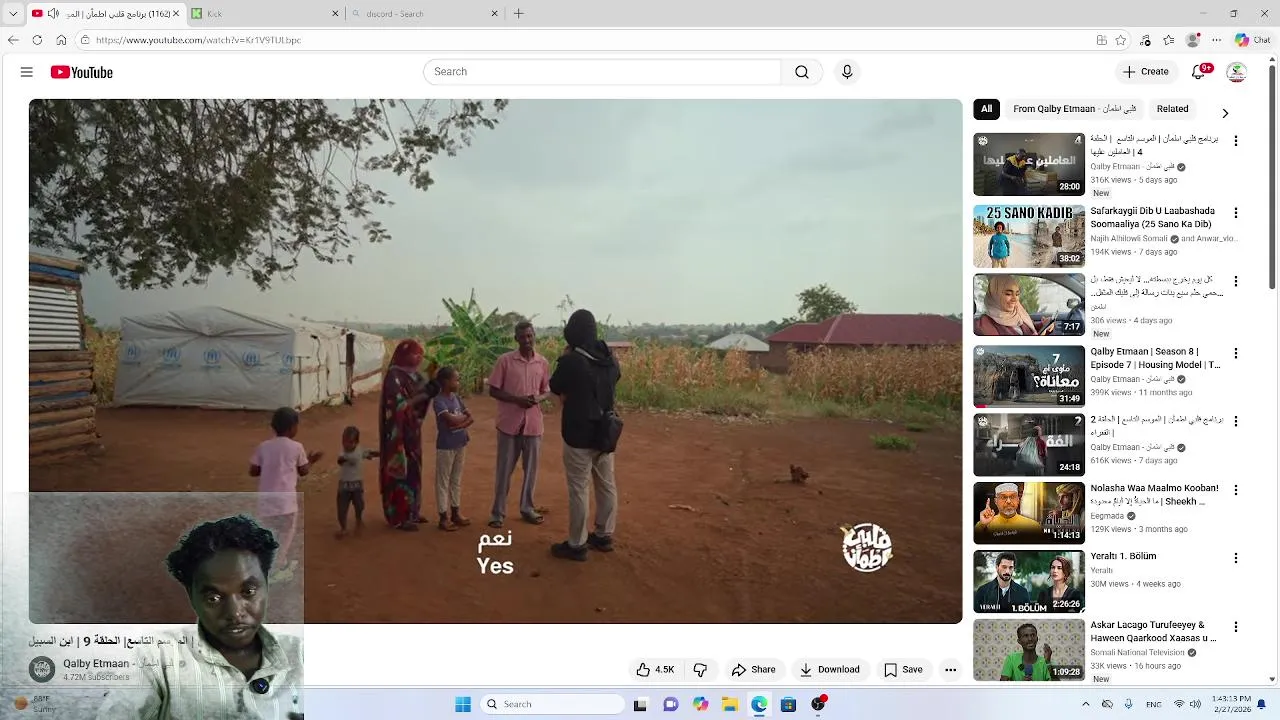Show next filter chips with arrow
The image size is (1280, 720).
[1225, 113]
